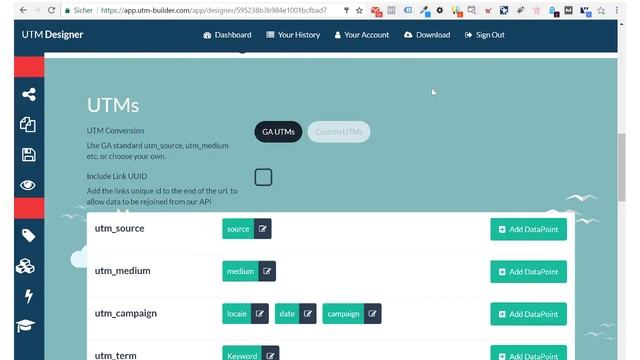Click the save floppy disk sidebar icon

pyautogui.click(x=28, y=155)
